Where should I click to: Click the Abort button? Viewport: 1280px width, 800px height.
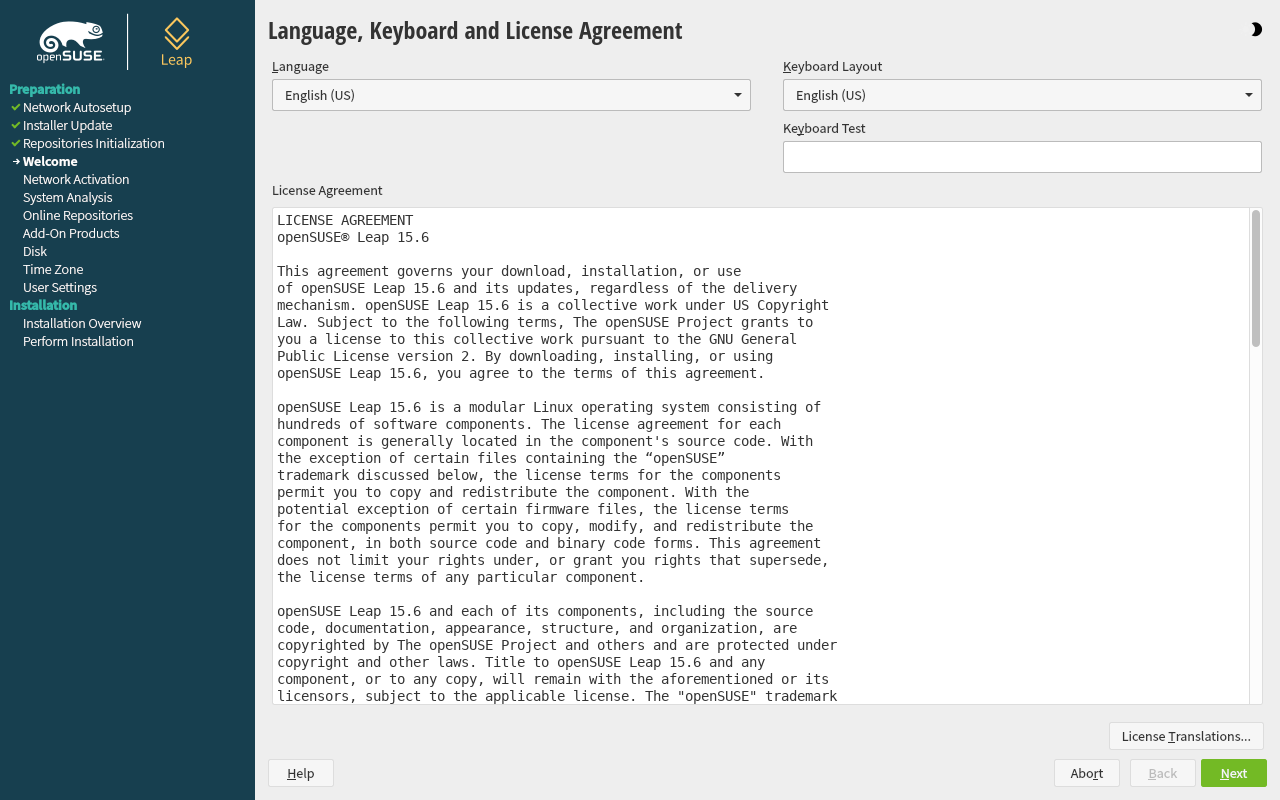point(1087,773)
